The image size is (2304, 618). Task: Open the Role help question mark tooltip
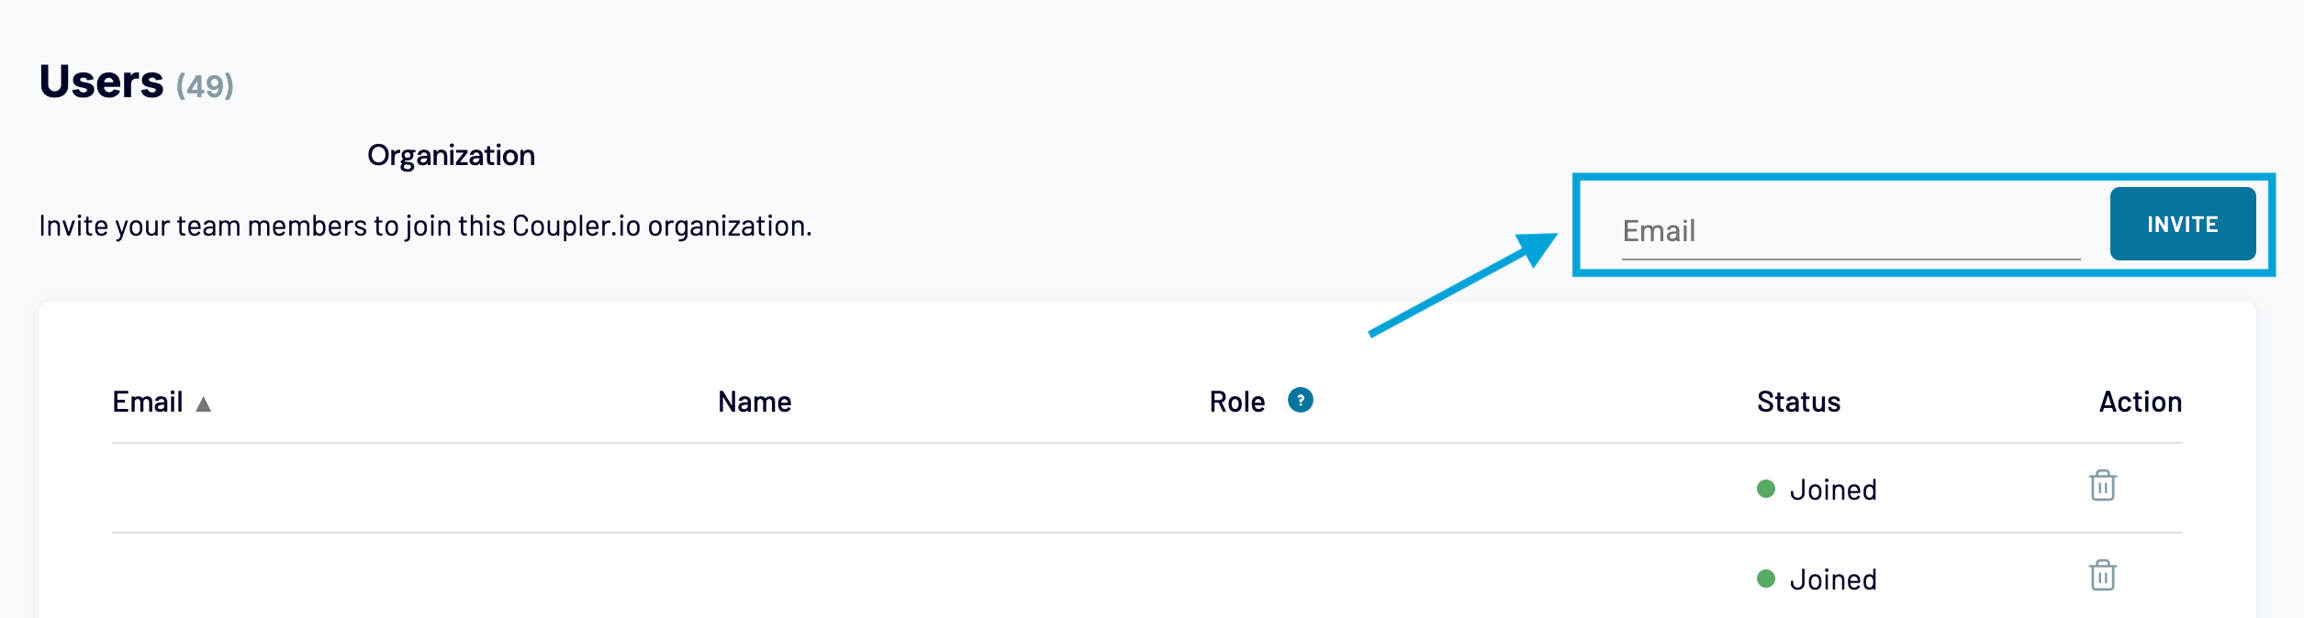coord(1300,400)
